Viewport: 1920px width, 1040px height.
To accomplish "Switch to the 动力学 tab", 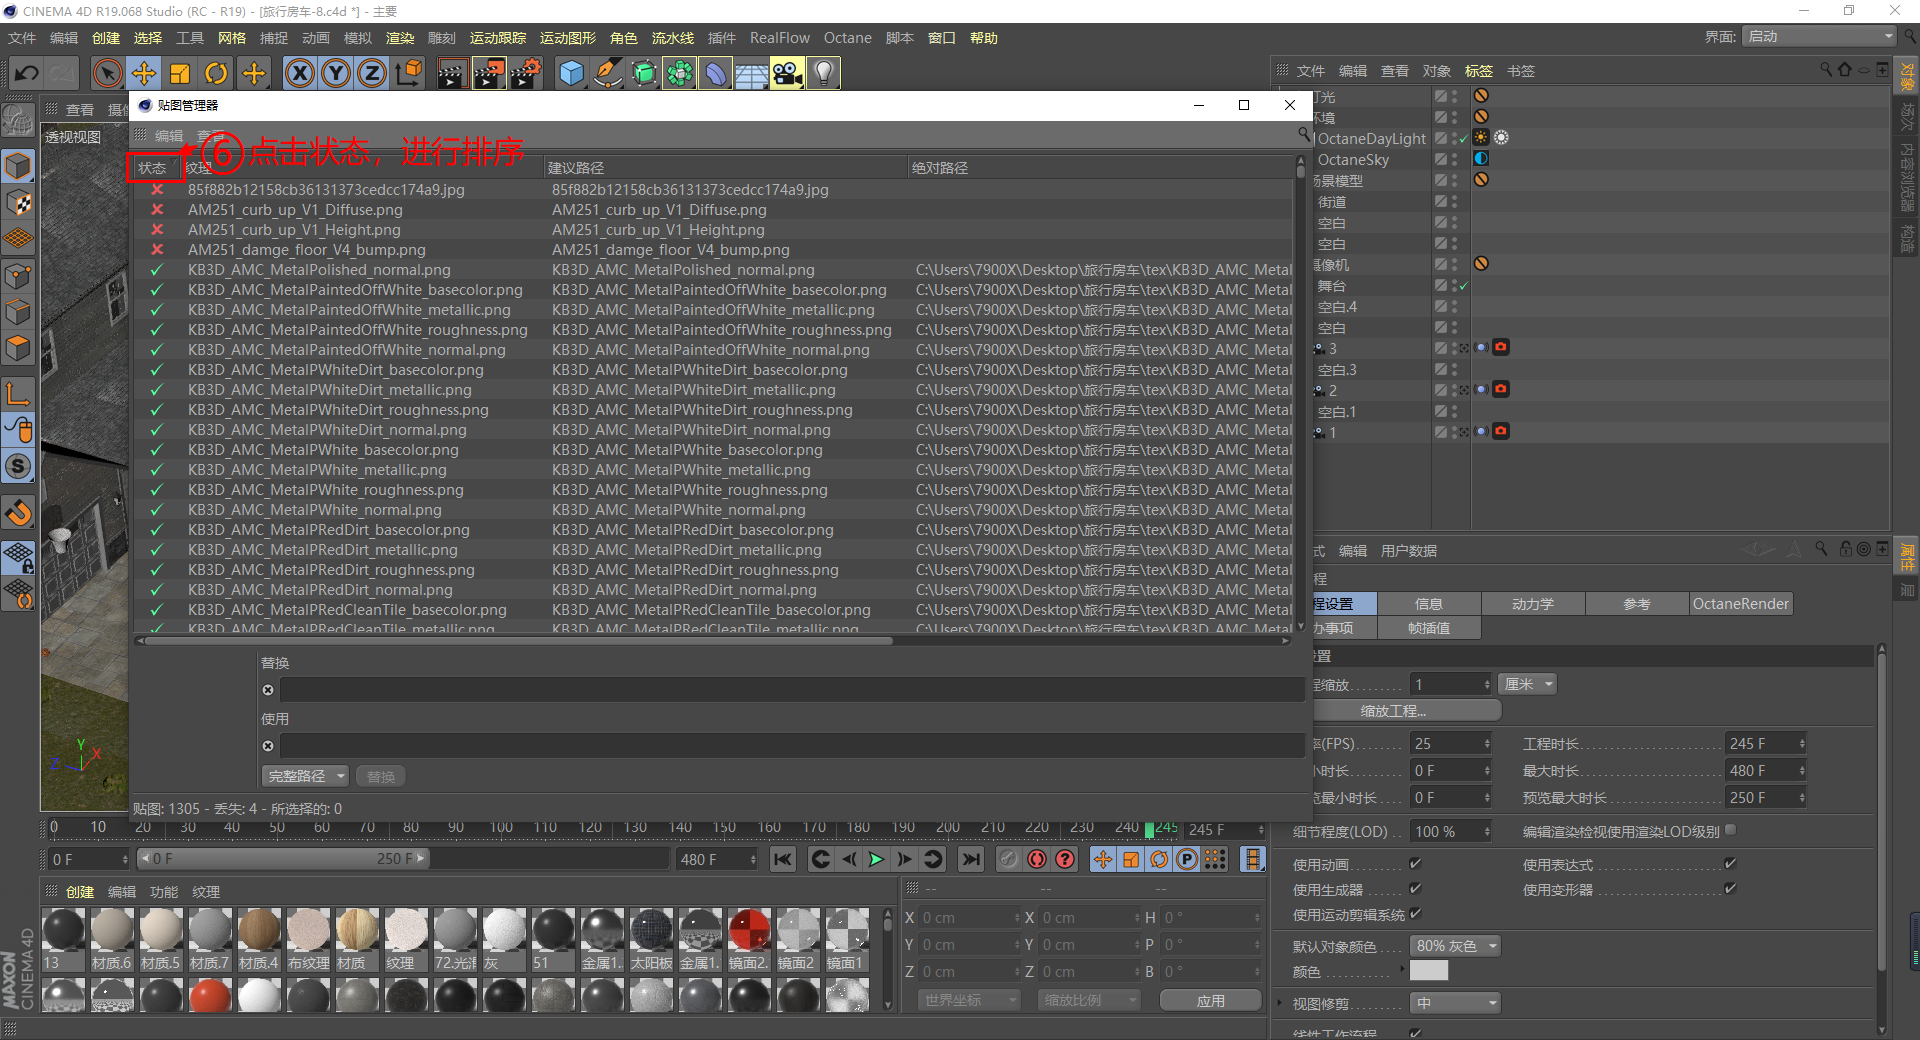I will [1533, 604].
